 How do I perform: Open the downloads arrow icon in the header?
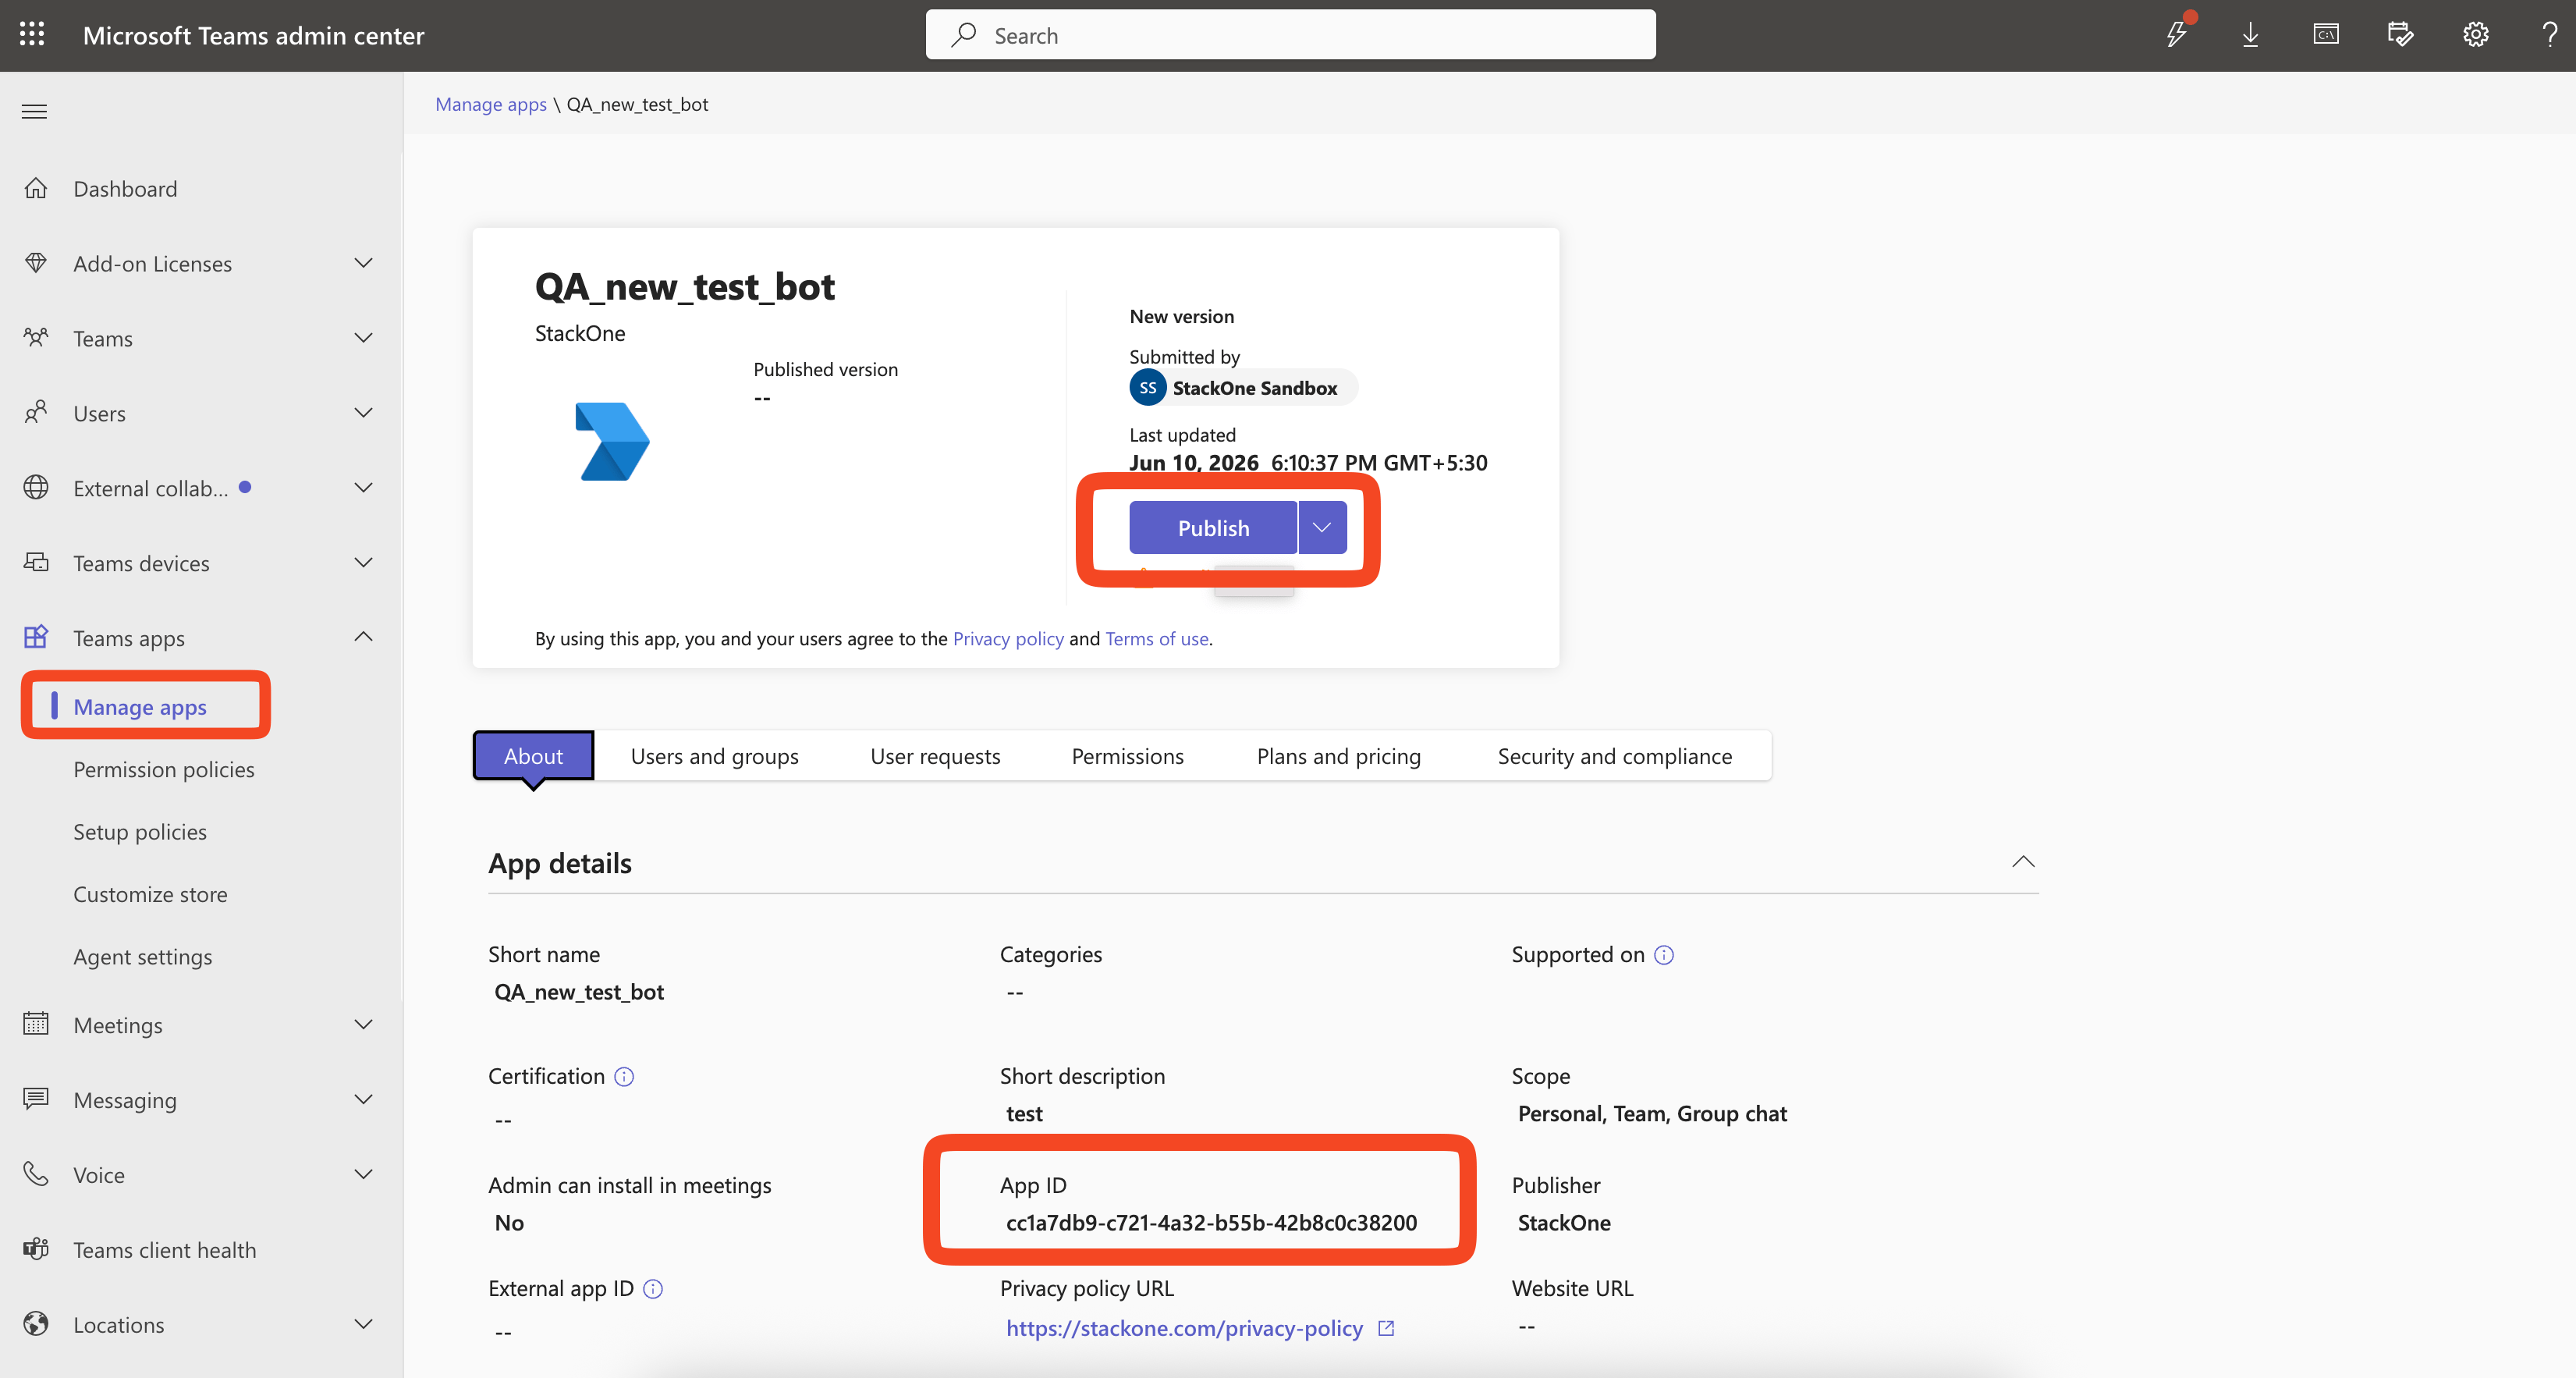2250,35
